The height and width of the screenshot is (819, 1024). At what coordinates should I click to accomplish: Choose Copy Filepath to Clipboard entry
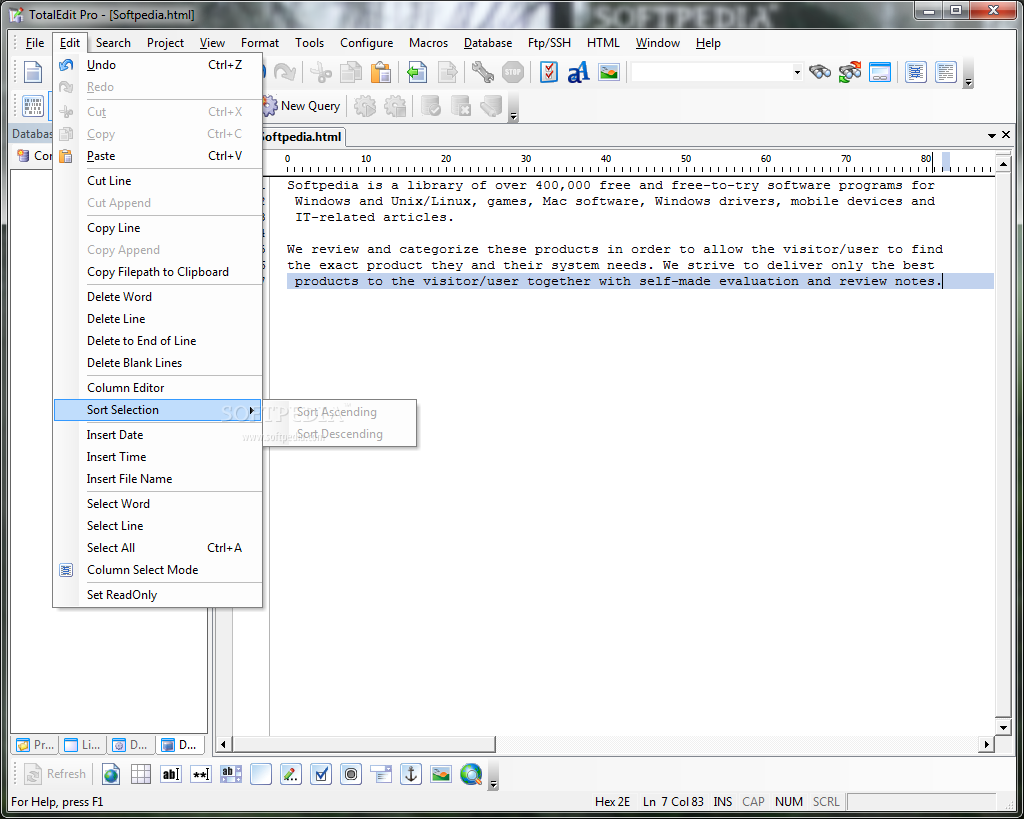[157, 272]
